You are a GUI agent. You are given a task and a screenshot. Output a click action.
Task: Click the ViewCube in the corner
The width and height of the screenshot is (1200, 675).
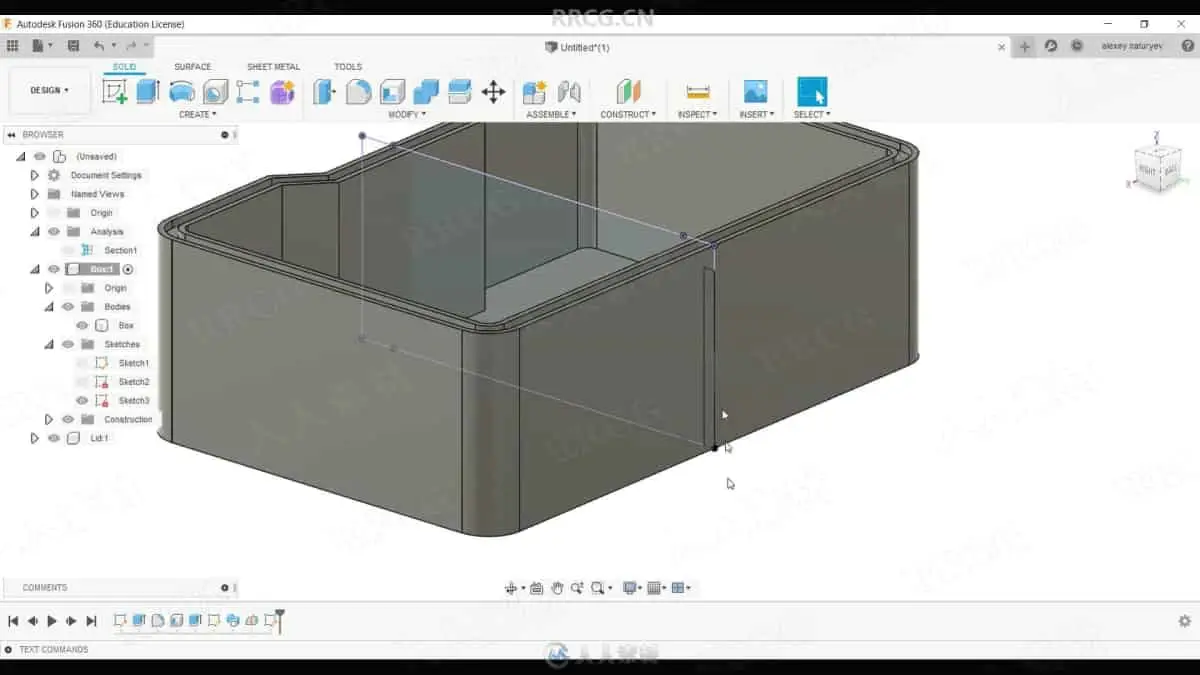(x=1157, y=166)
